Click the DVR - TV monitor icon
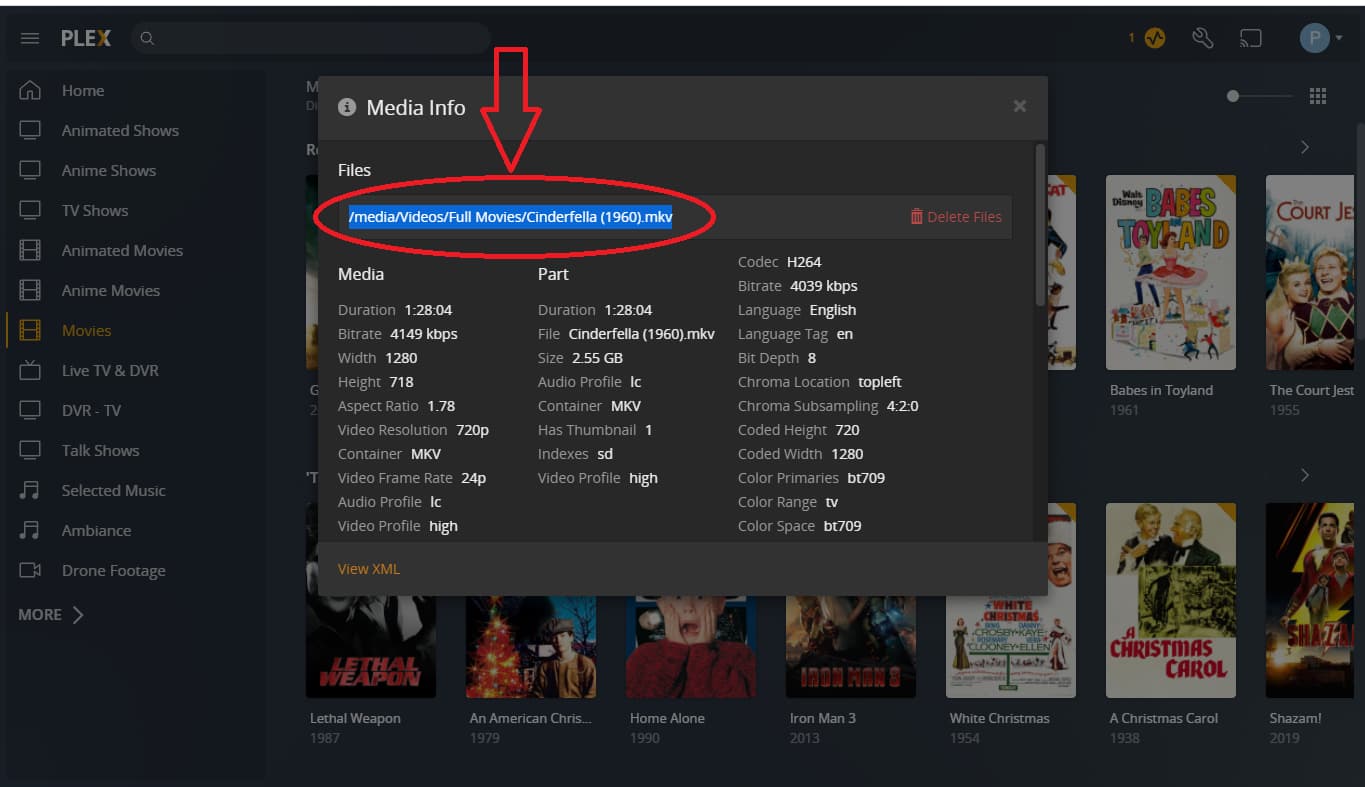Screen dimensions: 1365x787 pos(30,410)
